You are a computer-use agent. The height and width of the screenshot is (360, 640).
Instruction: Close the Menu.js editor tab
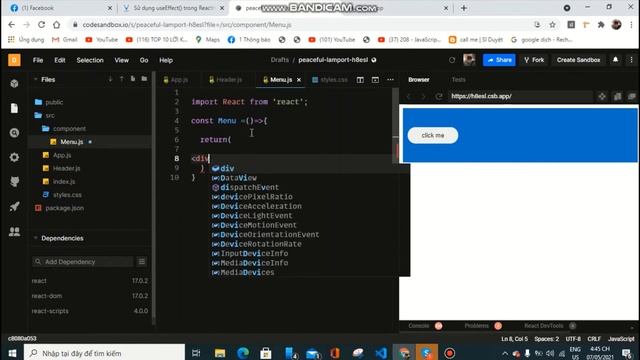point(299,80)
